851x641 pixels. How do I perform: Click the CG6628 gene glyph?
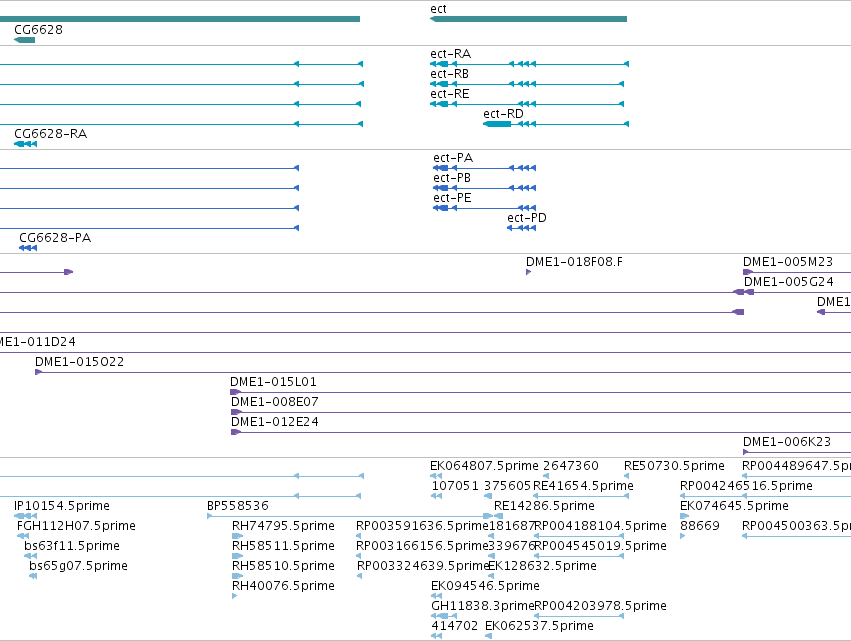coord(24,40)
